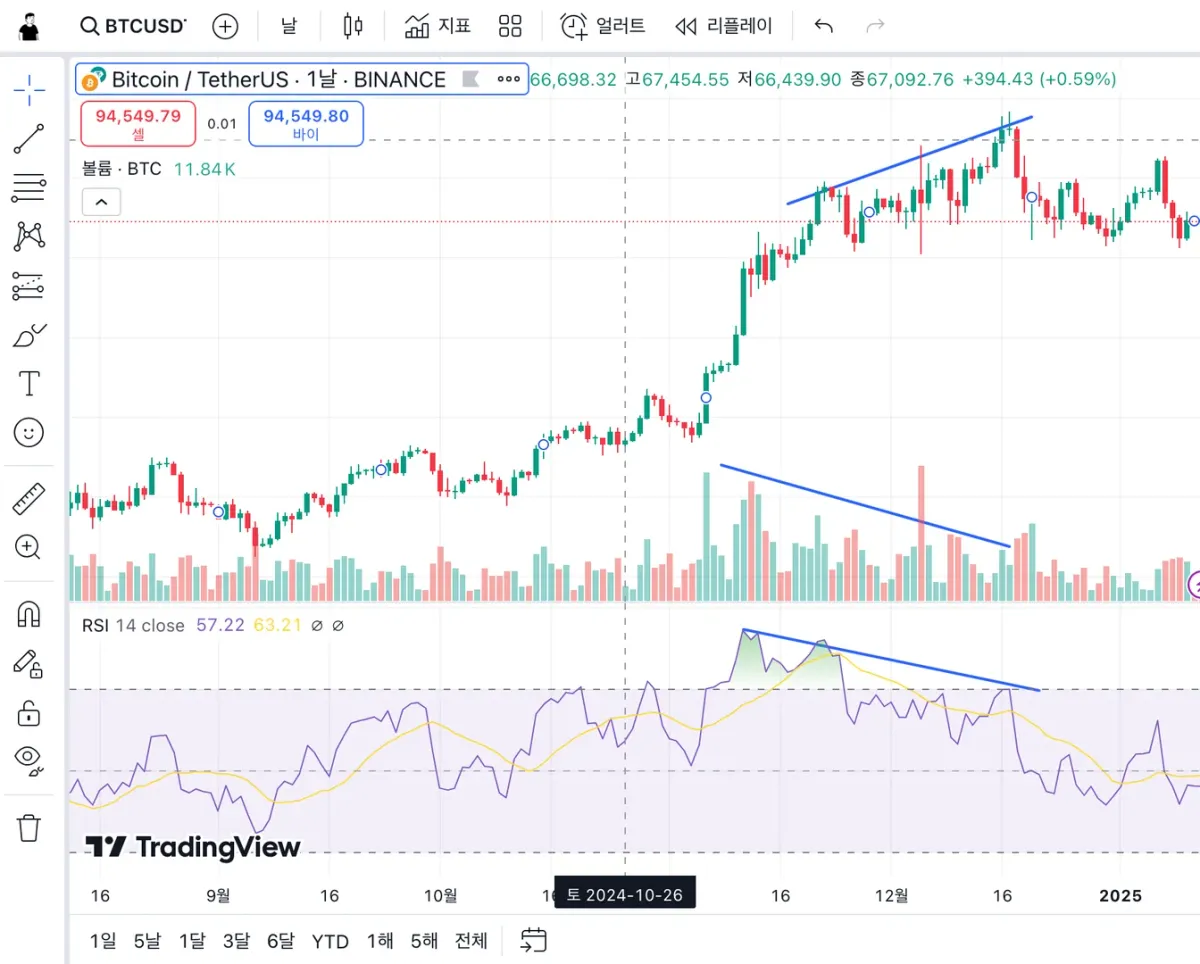This screenshot has width=1200, height=964.
Task: Select the 전체 time range
Action: (x=471, y=941)
